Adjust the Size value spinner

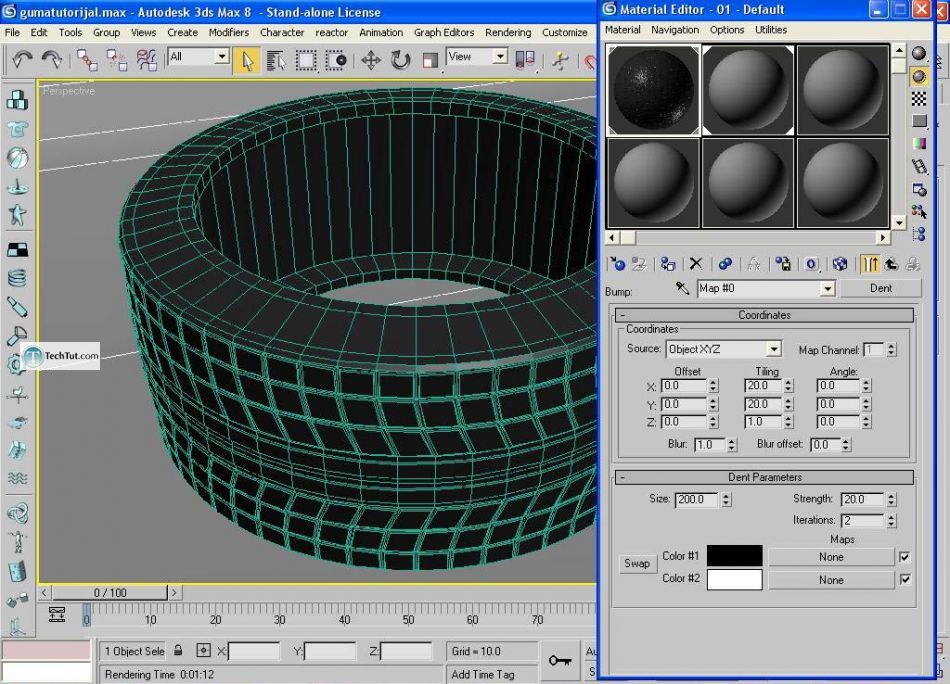pyautogui.click(x=726, y=500)
